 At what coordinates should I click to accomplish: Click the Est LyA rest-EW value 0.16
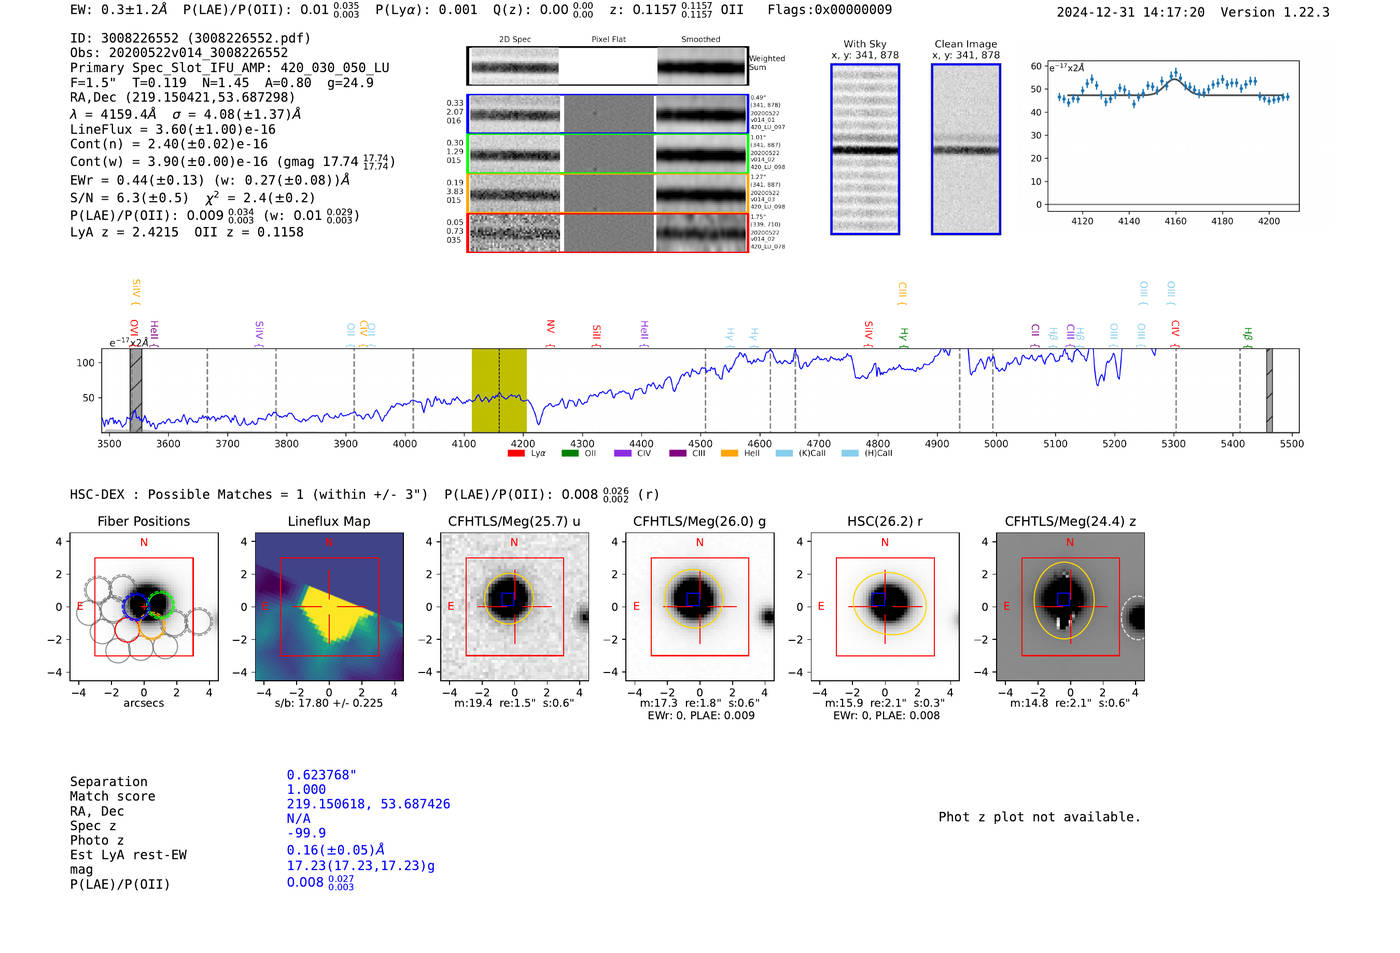336,850
